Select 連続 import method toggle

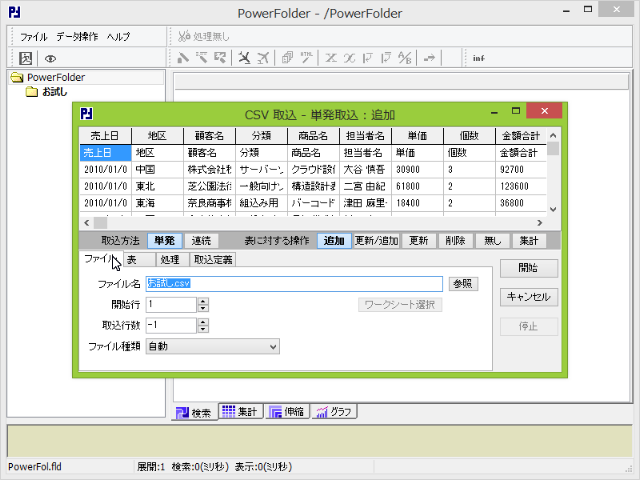[x=201, y=240]
